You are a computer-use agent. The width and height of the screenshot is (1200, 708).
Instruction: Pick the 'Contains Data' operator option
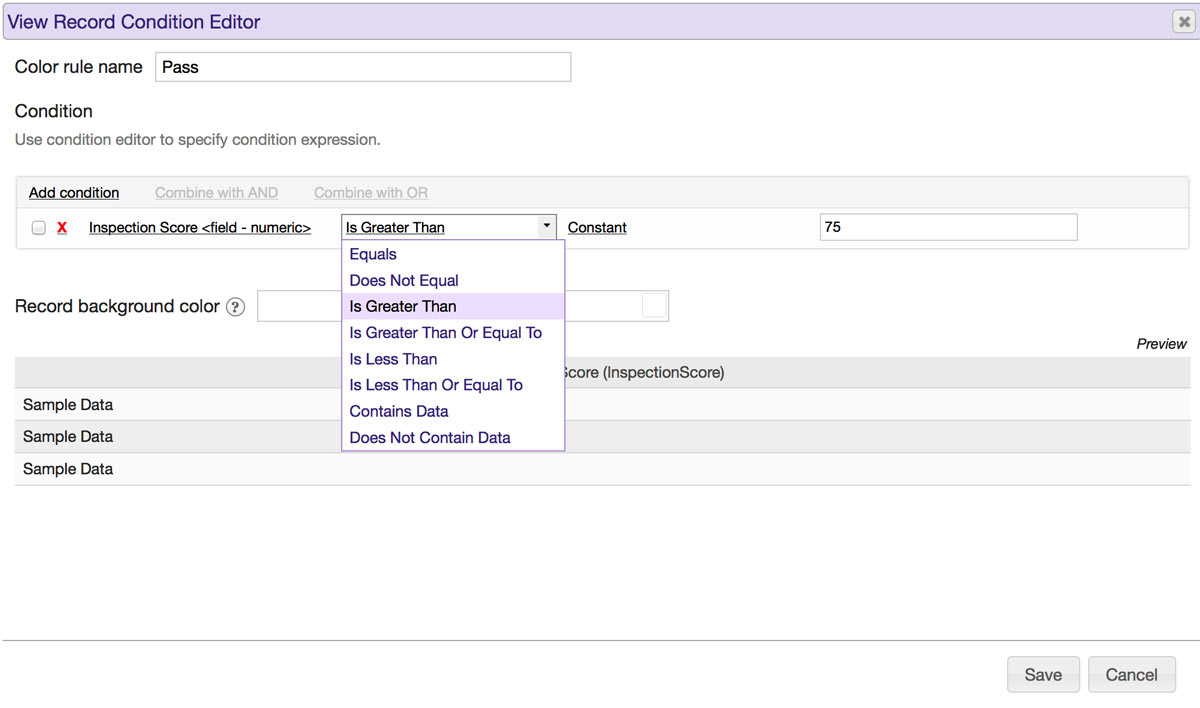pyautogui.click(x=399, y=411)
